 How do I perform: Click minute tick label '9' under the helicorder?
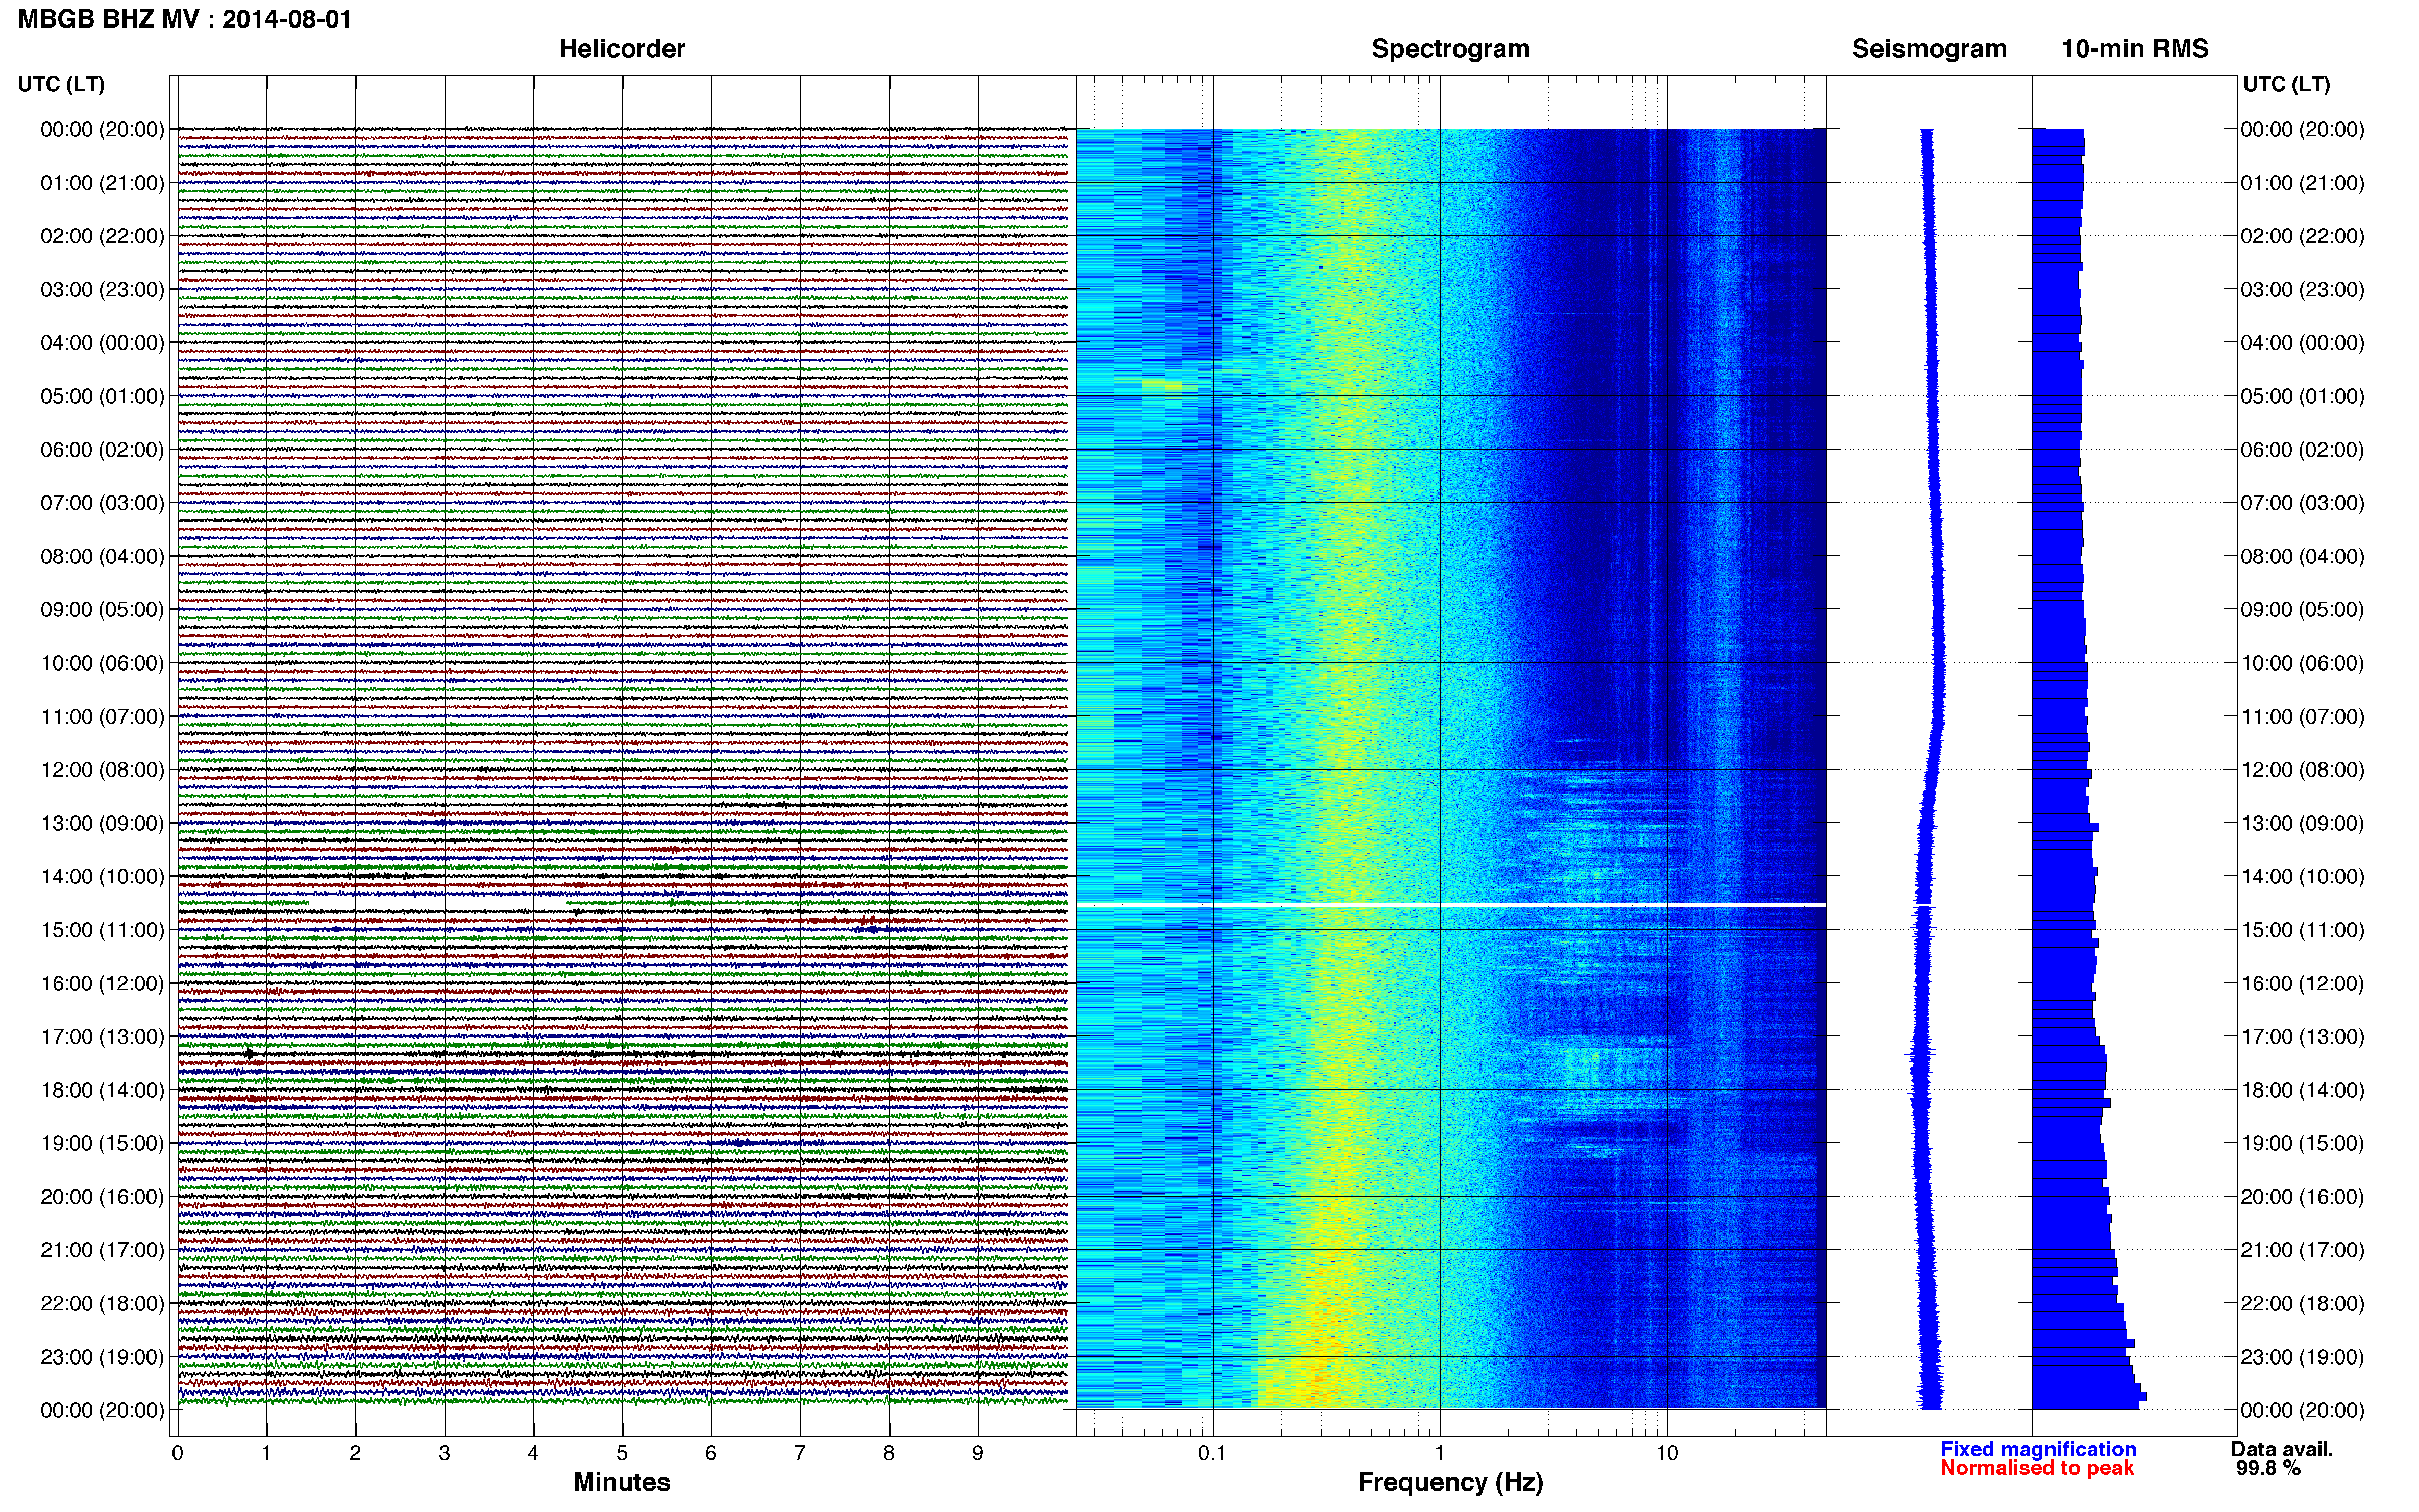977,1453
